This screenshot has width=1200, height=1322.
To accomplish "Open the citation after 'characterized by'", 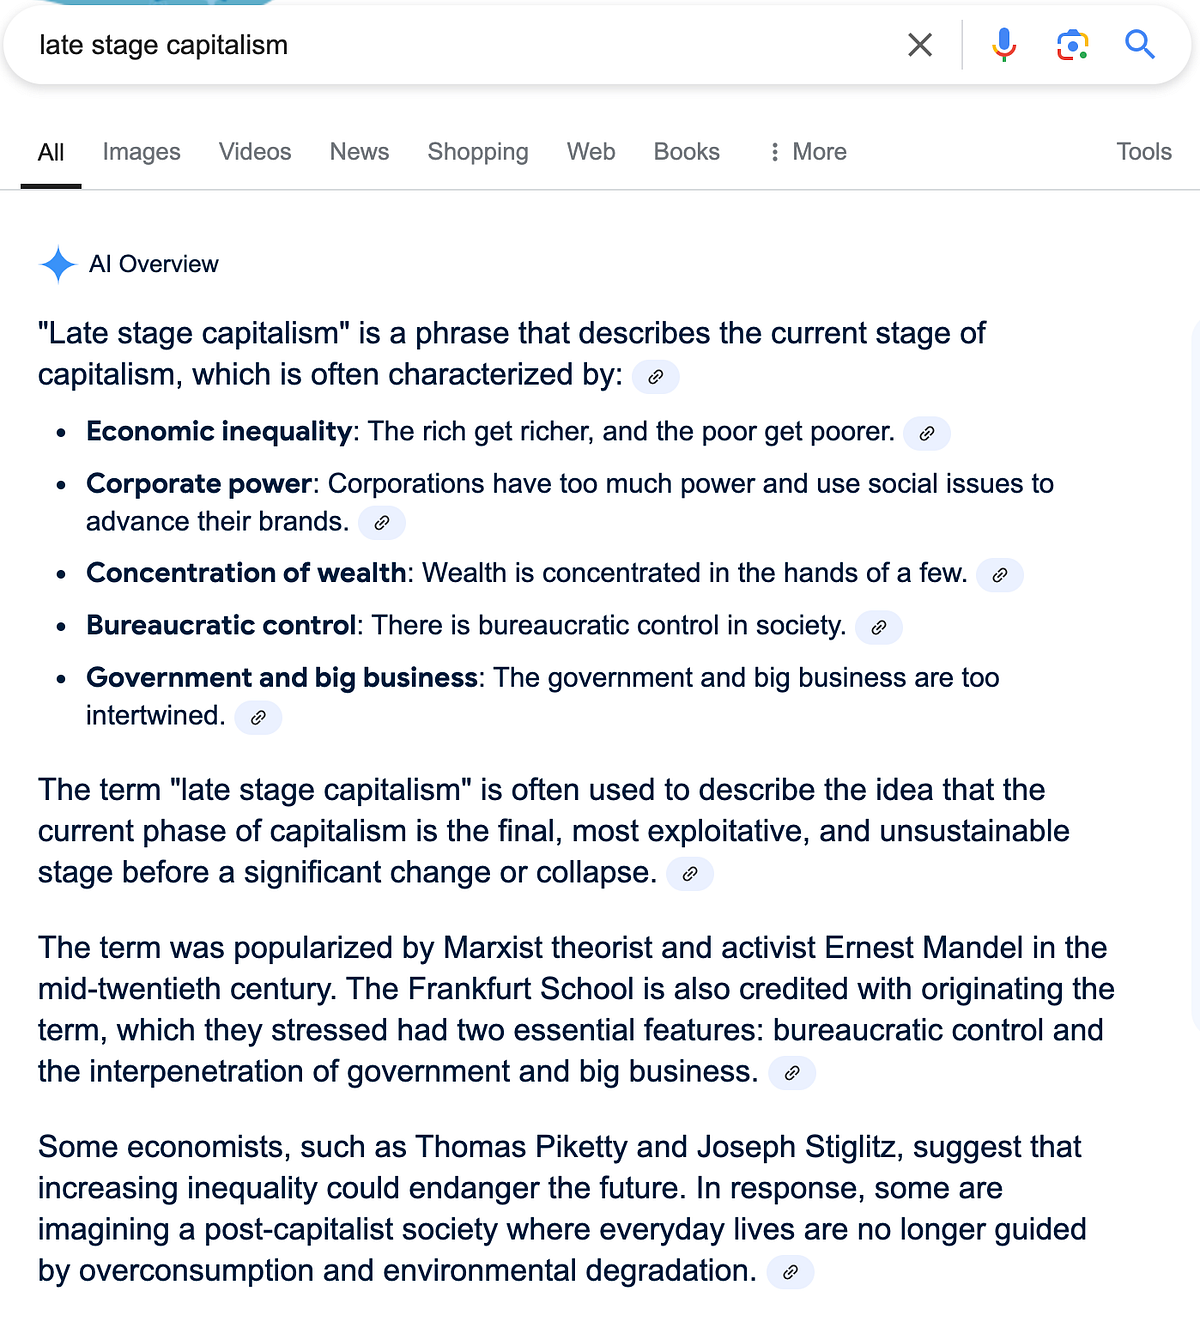I will (x=656, y=377).
